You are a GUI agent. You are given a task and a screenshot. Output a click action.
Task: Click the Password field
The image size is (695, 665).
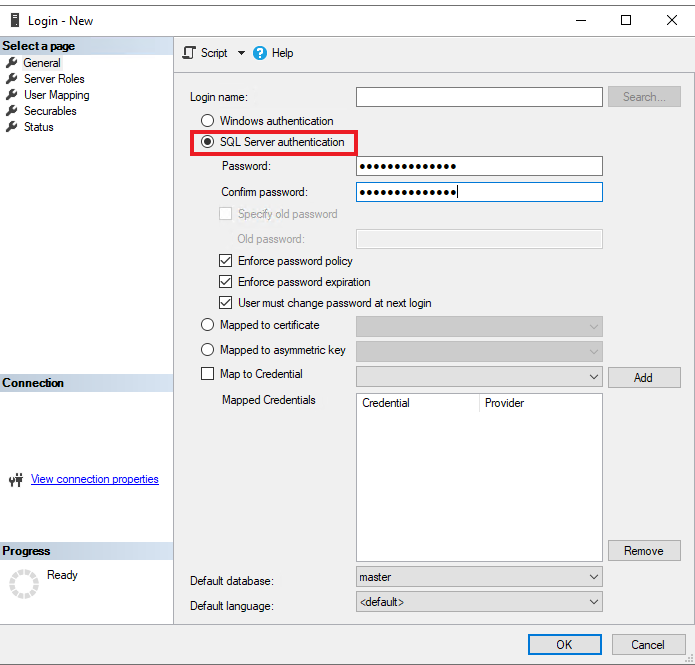(479, 166)
